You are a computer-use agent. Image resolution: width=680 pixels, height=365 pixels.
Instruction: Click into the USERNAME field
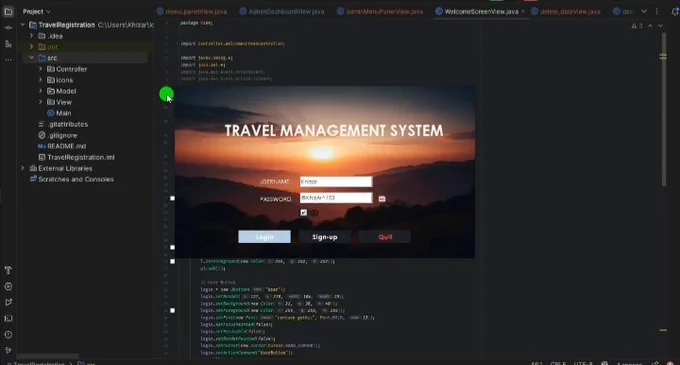(336, 182)
